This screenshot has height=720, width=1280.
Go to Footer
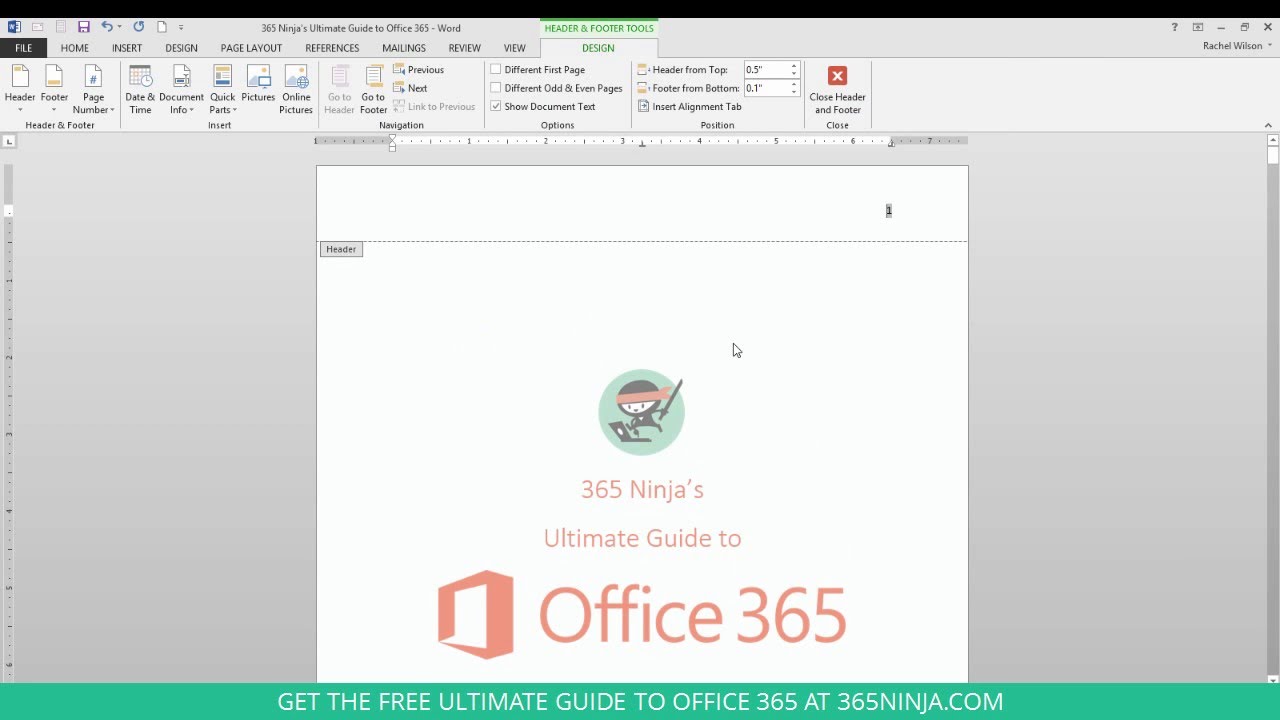[x=373, y=90]
